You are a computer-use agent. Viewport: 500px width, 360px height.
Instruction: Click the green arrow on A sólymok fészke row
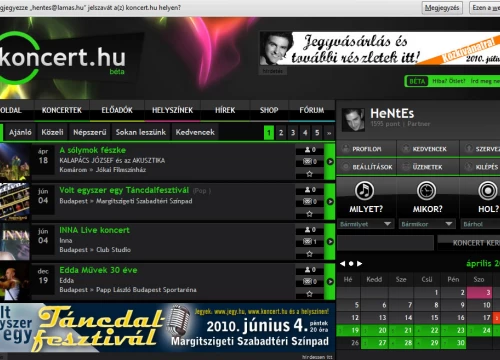(330, 162)
